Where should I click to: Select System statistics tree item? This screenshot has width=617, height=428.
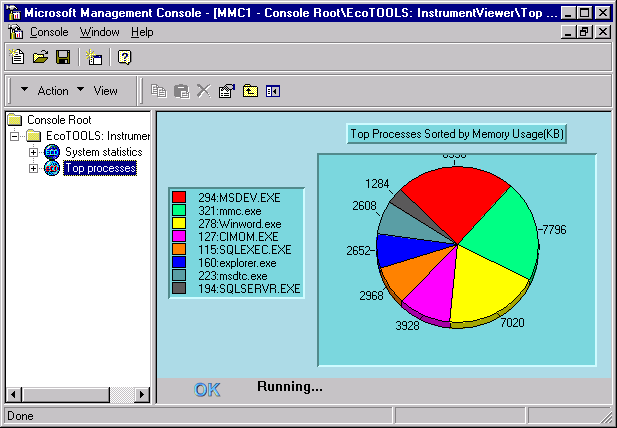(103, 152)
